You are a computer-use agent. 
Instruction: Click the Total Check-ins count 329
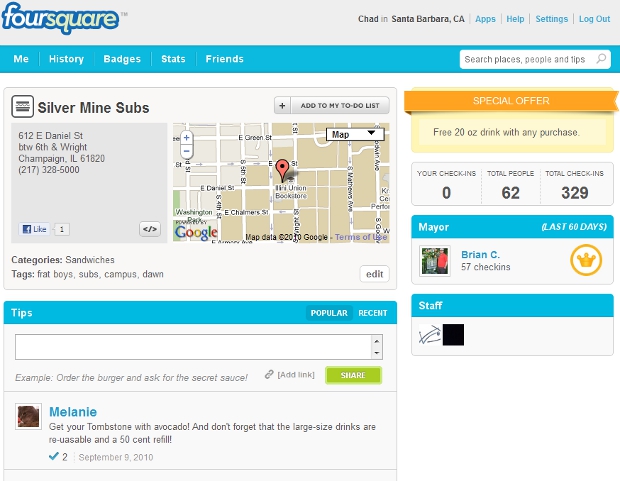[575, 193]
